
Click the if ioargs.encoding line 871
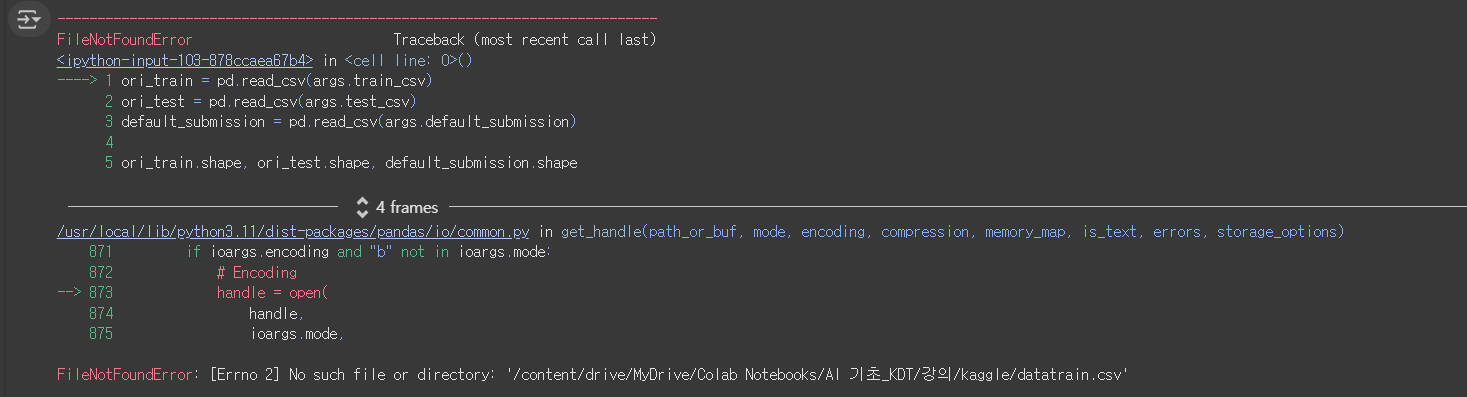coord(369,252)
